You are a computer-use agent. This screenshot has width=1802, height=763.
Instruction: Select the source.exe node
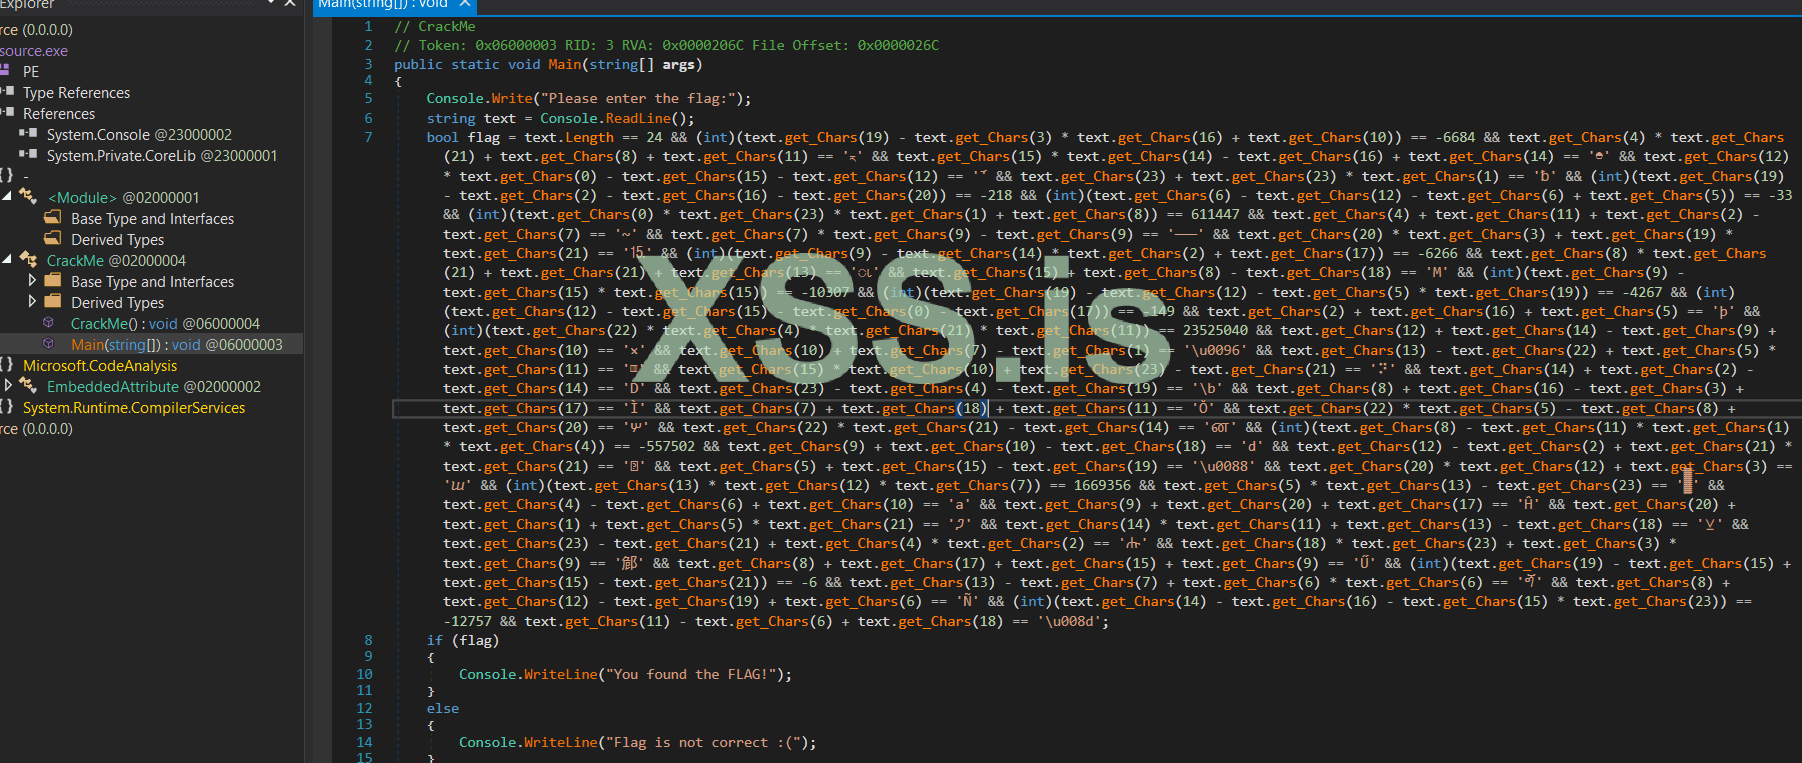coord(34,51)
